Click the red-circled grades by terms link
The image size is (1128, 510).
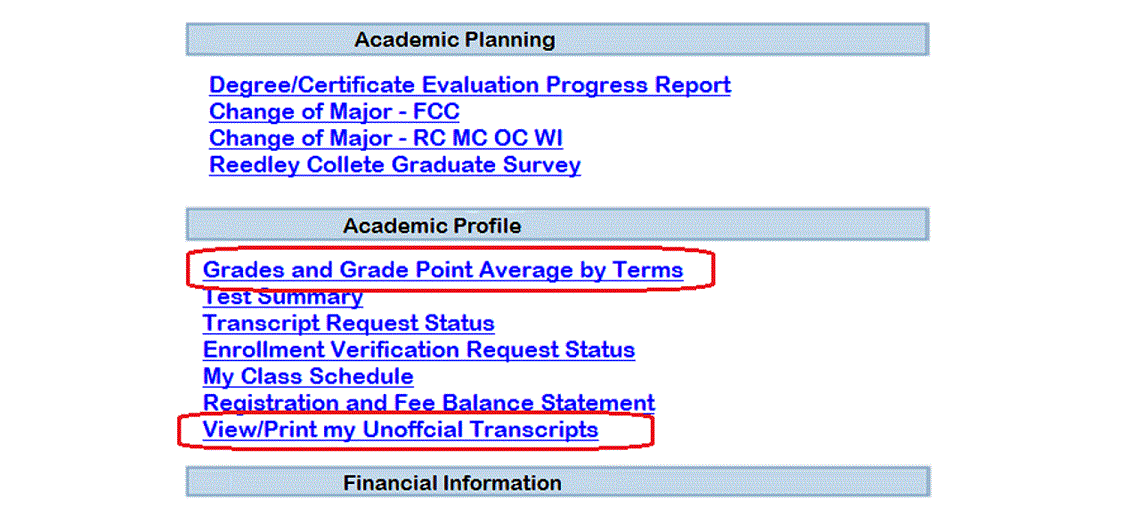pyautogui.click(x=443, y=270)
